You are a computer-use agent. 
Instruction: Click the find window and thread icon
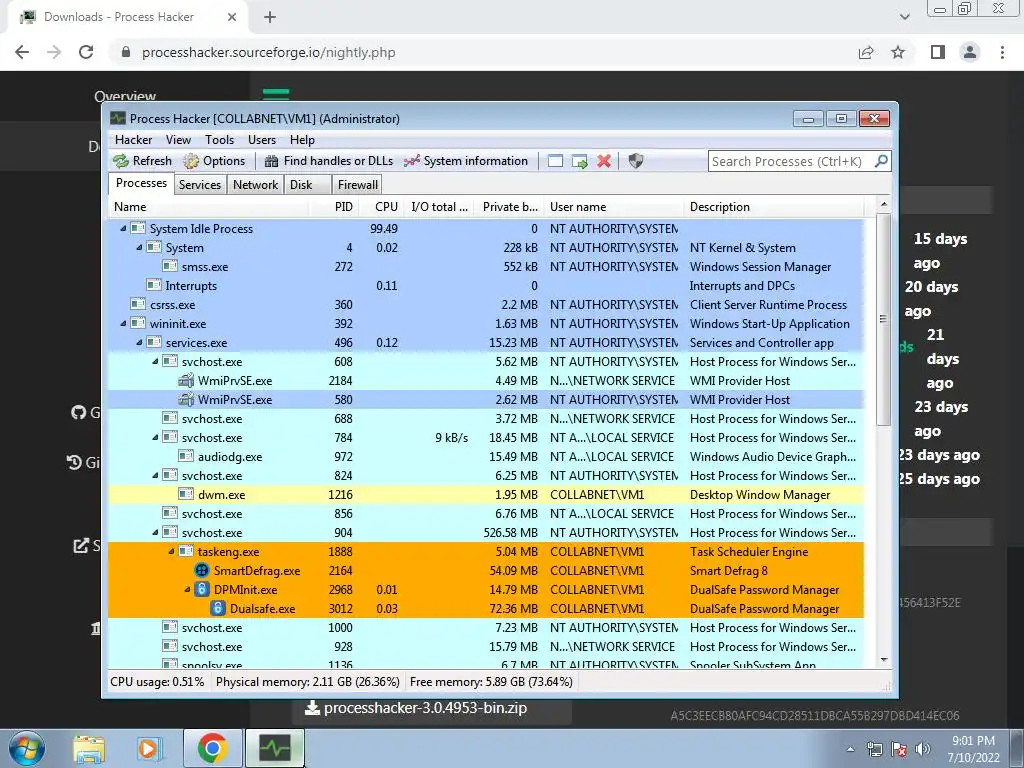point(579,161)
